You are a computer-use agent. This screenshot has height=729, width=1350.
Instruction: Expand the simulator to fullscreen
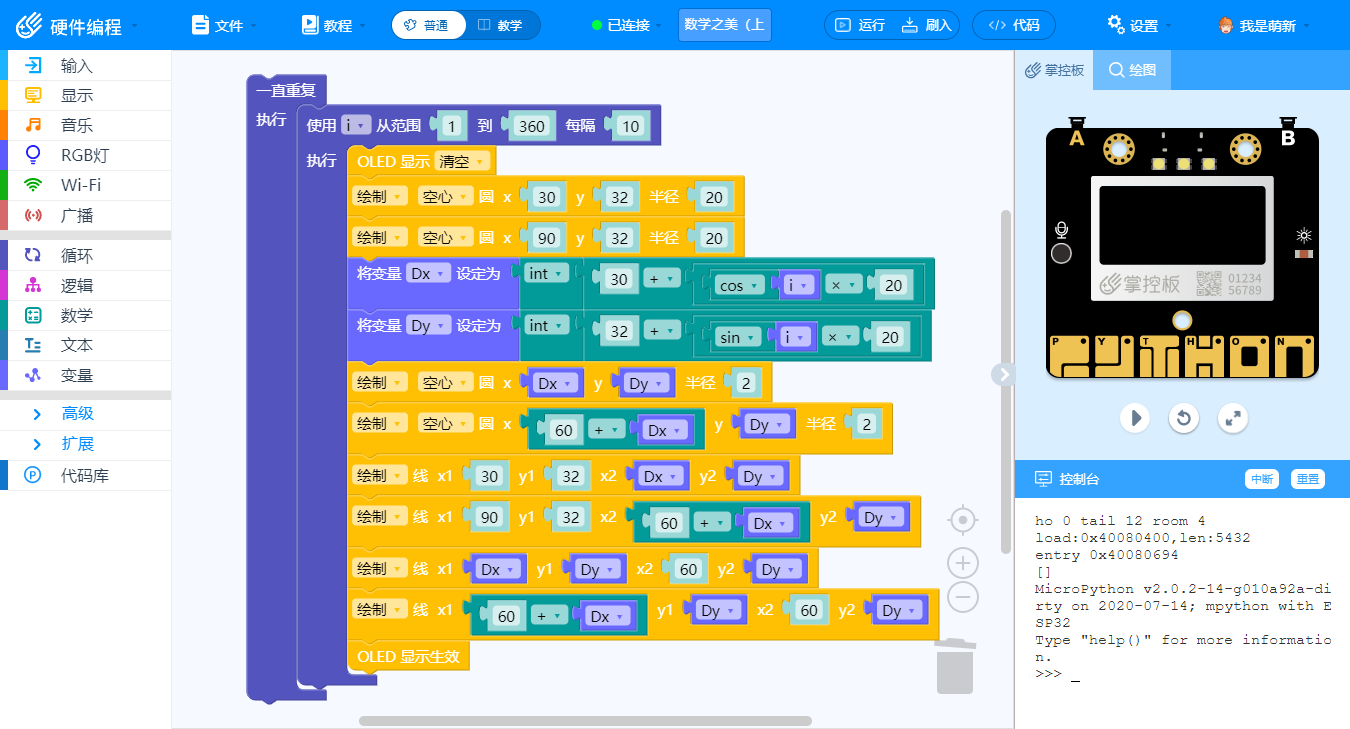click(x=1234, y=417)
